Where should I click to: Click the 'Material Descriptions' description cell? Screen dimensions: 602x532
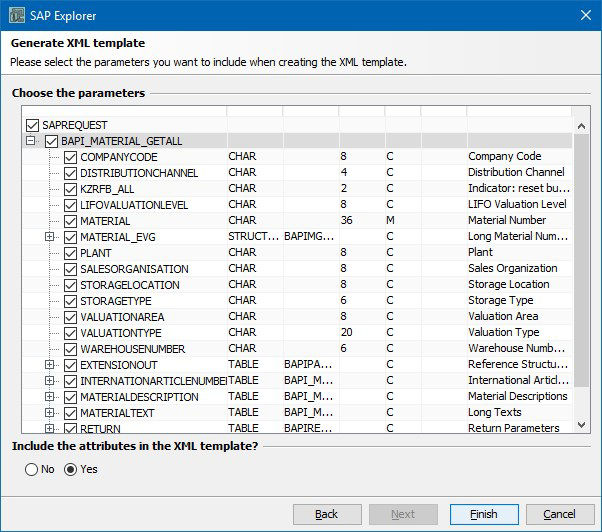click(518, 396)
